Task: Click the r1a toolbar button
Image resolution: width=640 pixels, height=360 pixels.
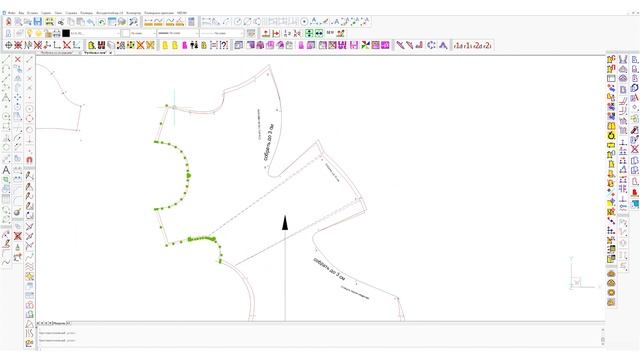Action: coord(458,45)
